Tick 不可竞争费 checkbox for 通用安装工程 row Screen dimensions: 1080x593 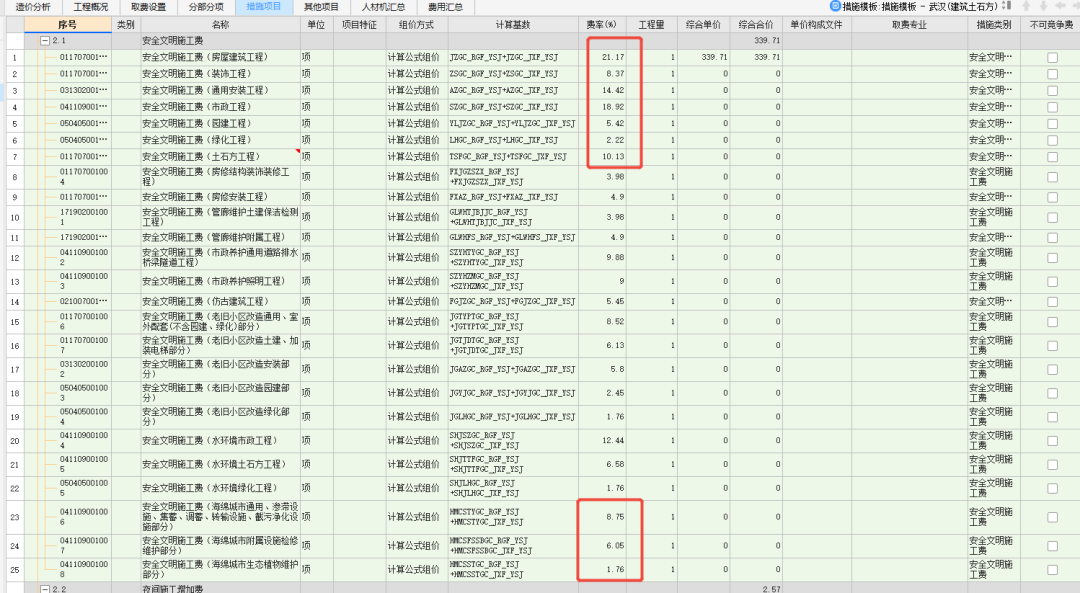click(1052, 90)
